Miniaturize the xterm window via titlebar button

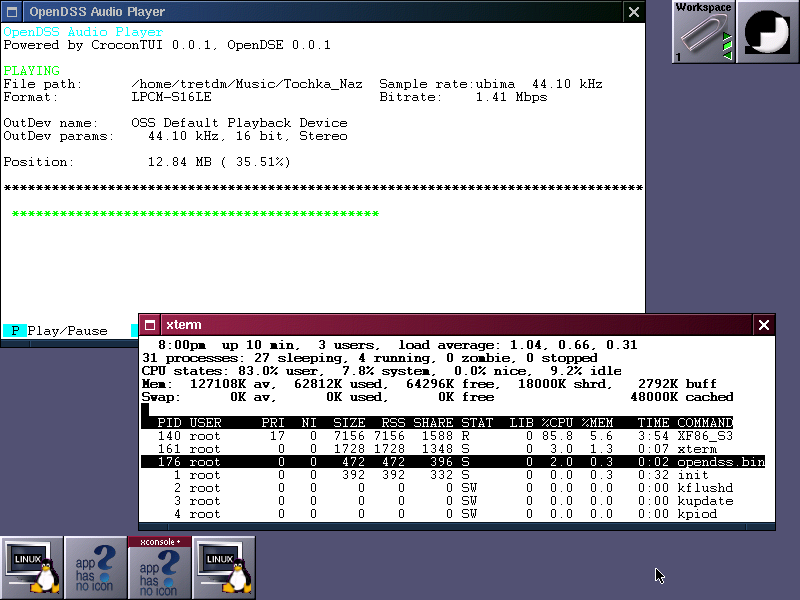pos(149,325)
